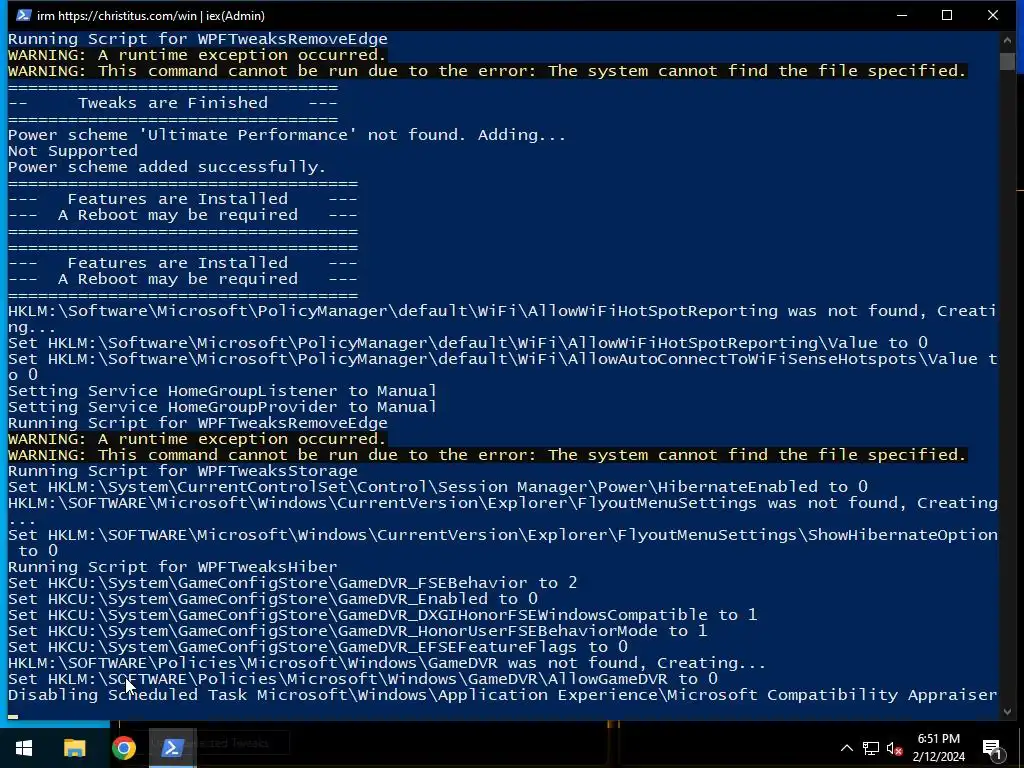Click 'Power scheme added successfully.' line
Image resolution: width=1024 pixels, height=768 pixels.
coord(167,167)
